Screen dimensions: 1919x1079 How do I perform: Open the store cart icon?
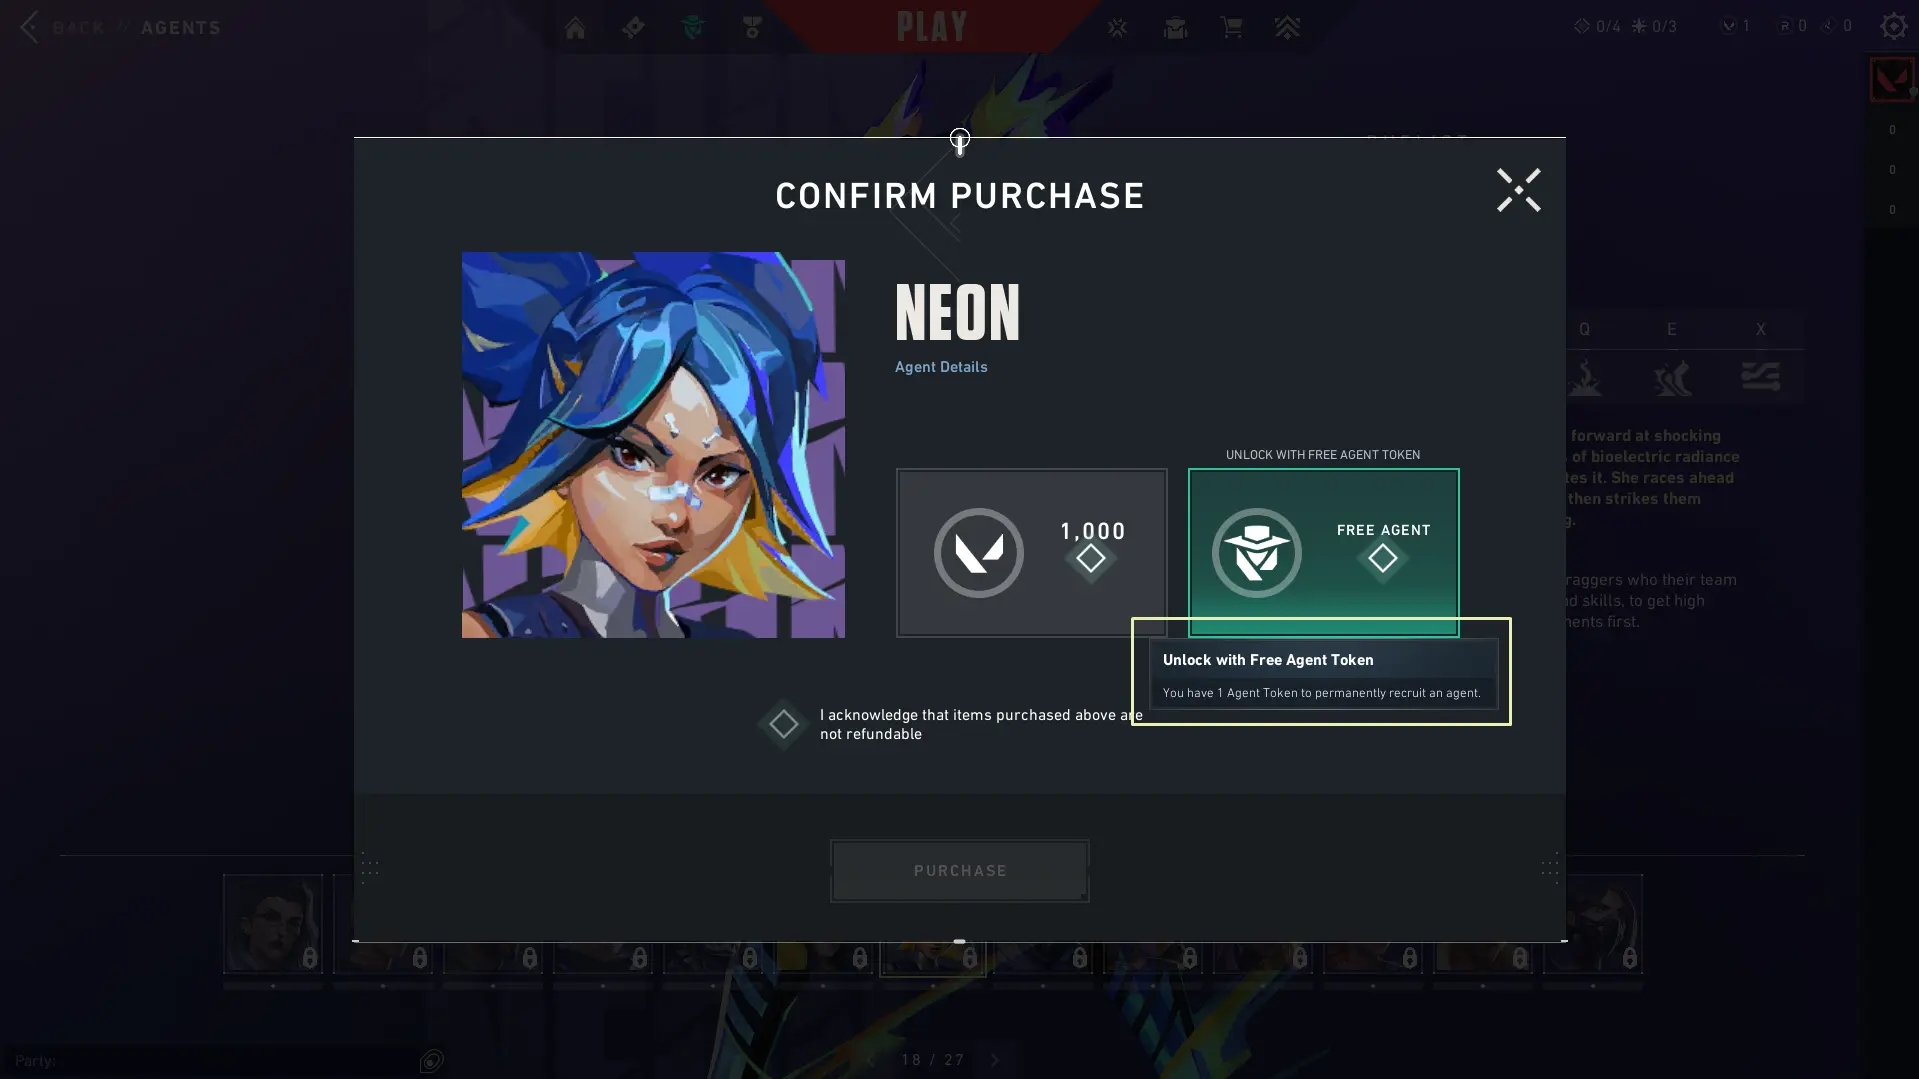coord(1231,27)
